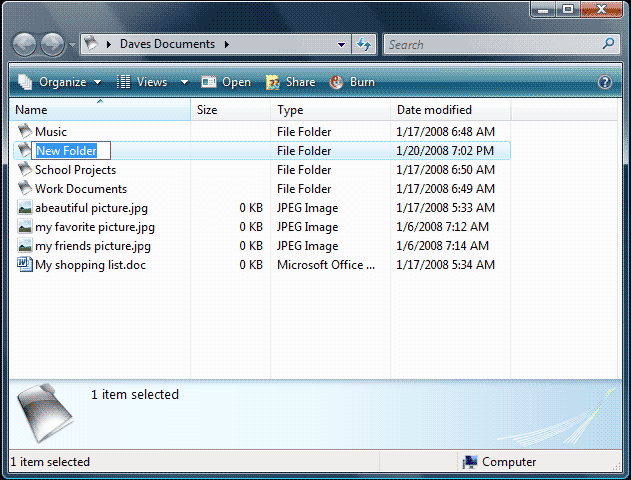Viewport: 631px width, 480px height.
Task: Click the folder icon in address bar
Action: [x=92, y=43]
